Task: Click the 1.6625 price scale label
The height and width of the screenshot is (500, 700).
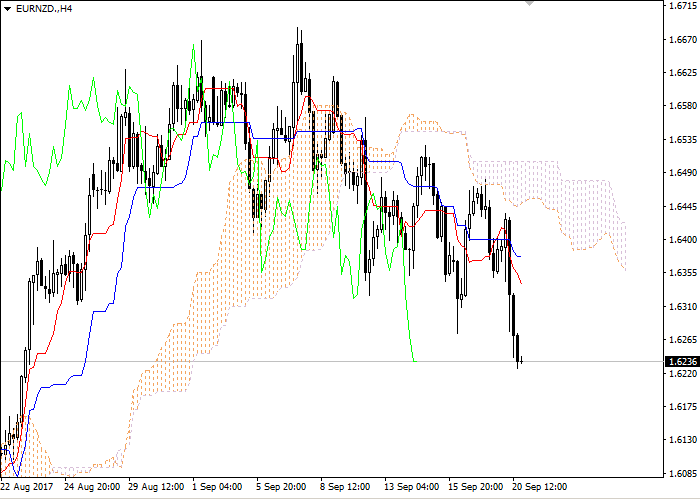Action: click(x=683, y=72)
